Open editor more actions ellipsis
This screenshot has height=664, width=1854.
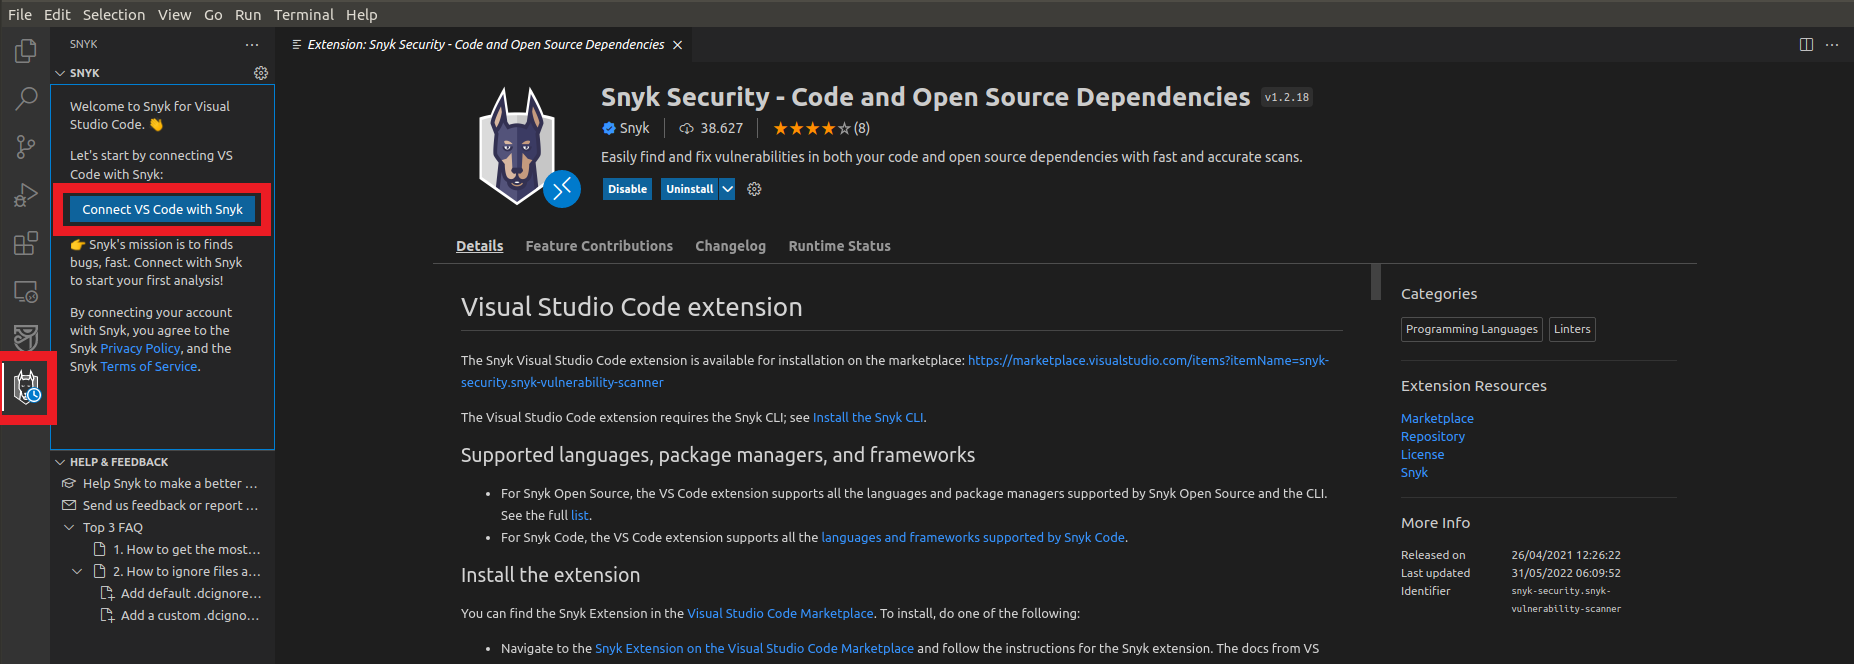(1832, 44)
